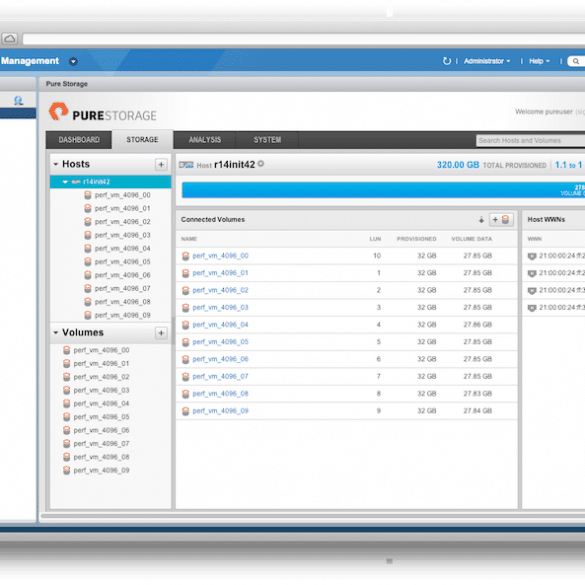Add a new host with the plus button
Image resolution: width=585 pixels, height=585 pixels.
161,165
